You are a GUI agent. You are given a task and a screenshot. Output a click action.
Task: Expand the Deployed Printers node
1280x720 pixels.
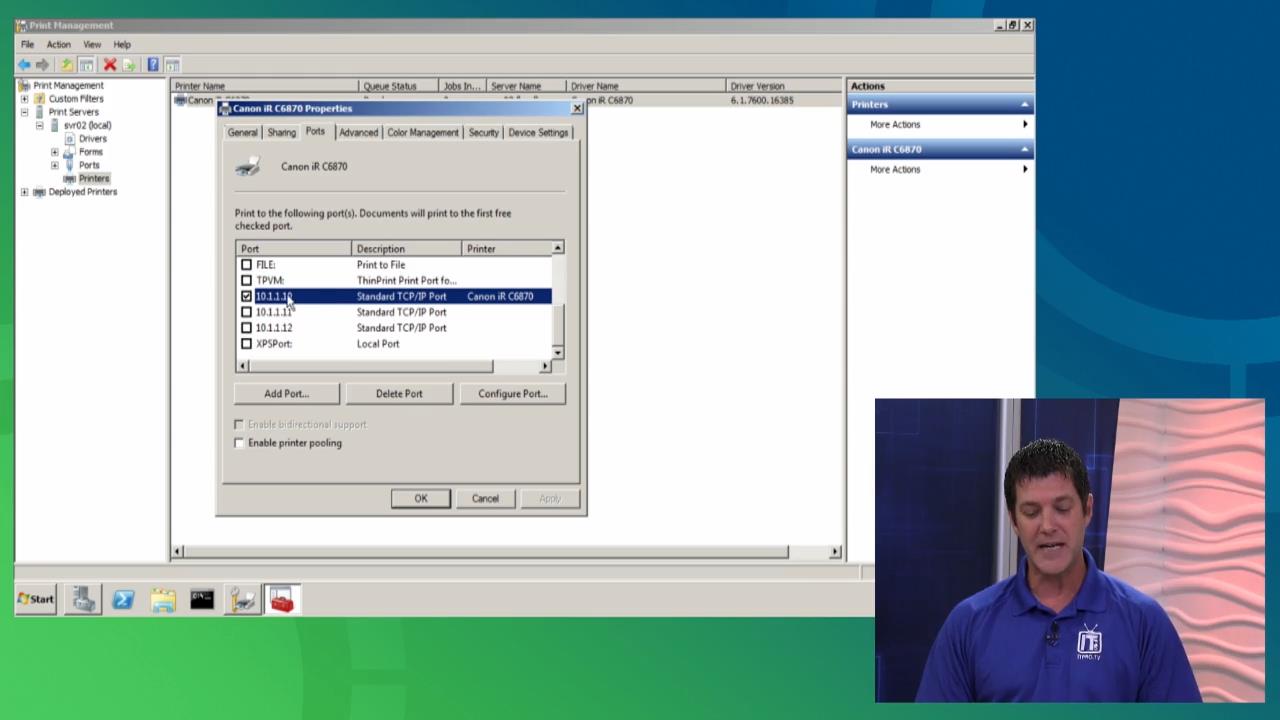click(x=24, y=192)
